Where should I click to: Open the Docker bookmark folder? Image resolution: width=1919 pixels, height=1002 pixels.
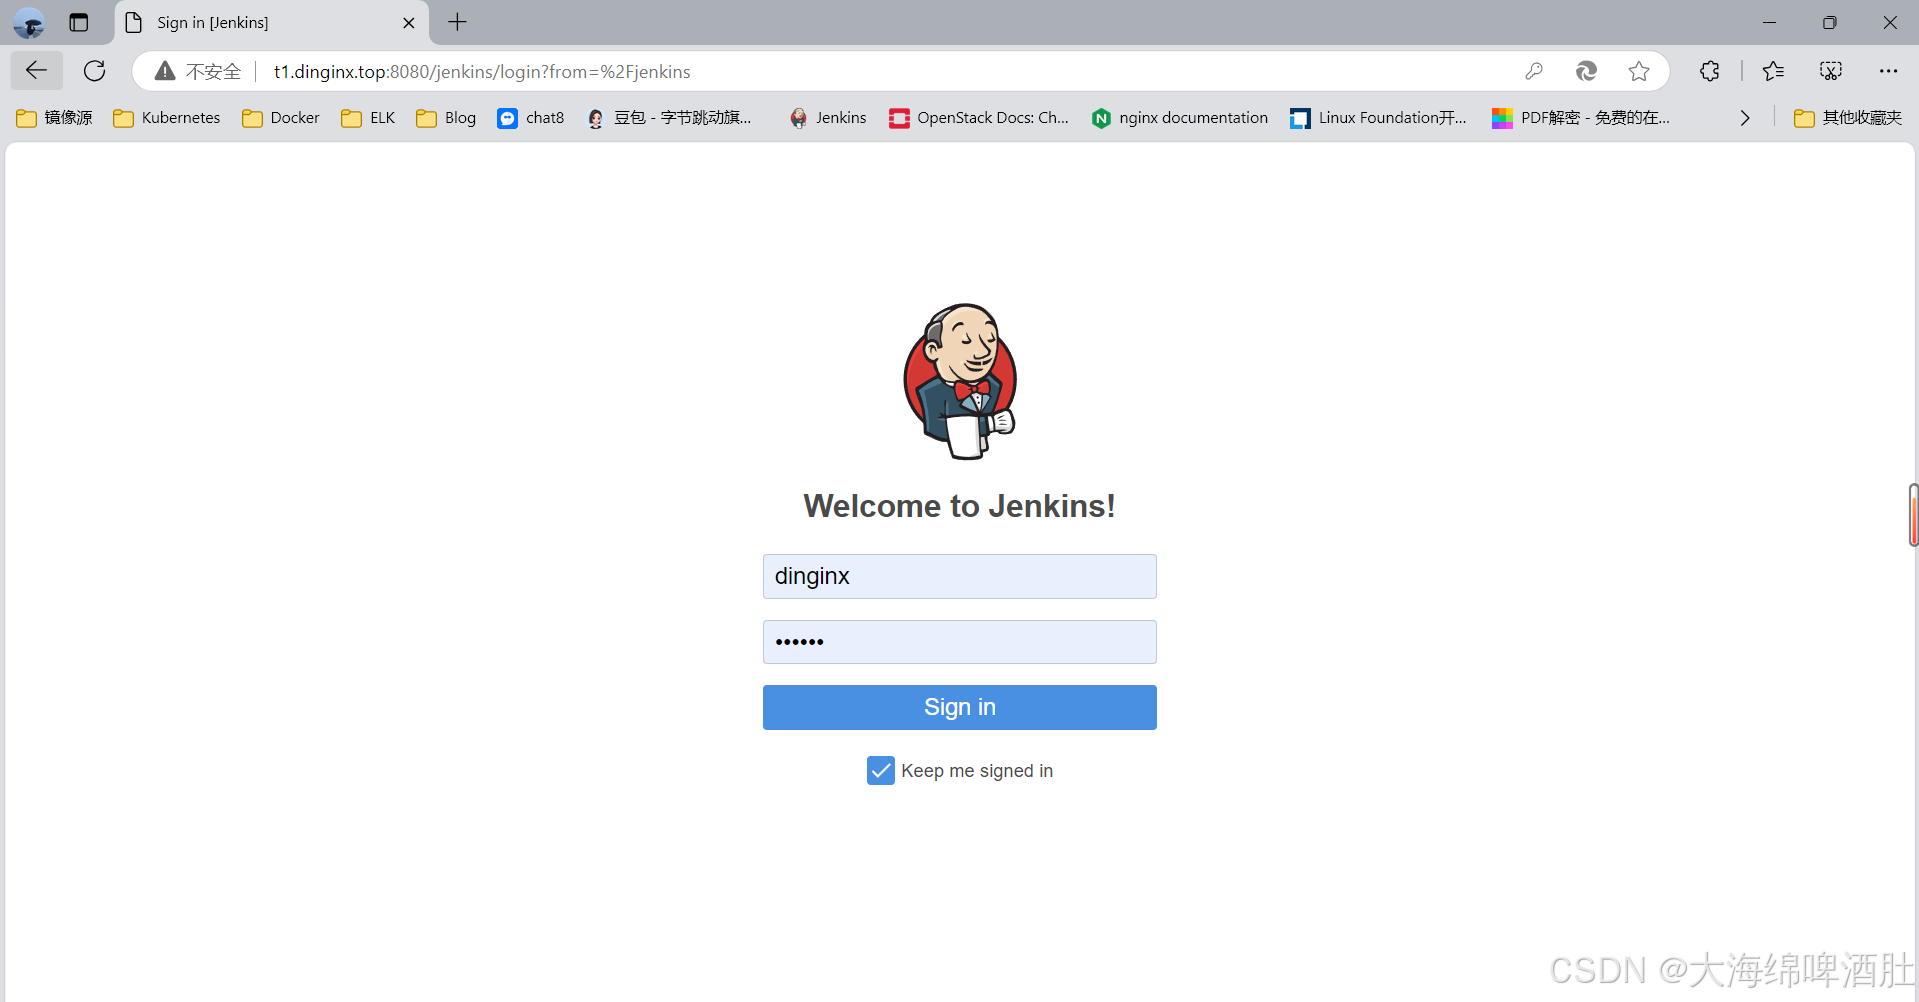pyautogui.click(x=281, y=118)
